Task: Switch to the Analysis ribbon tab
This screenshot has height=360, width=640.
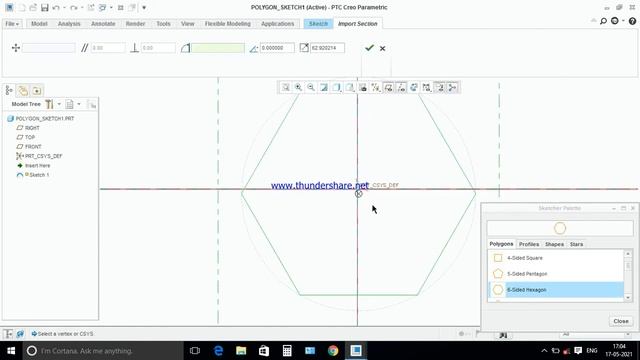Action: click(69, 24)
